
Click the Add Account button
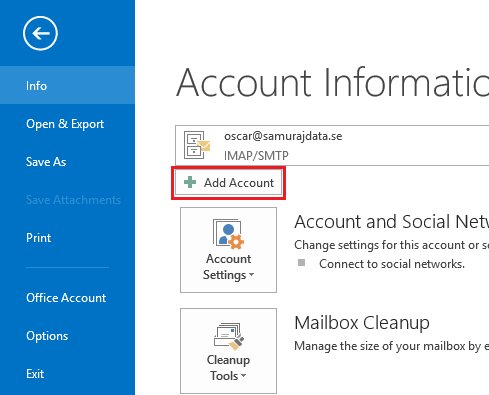click(229, 183)
